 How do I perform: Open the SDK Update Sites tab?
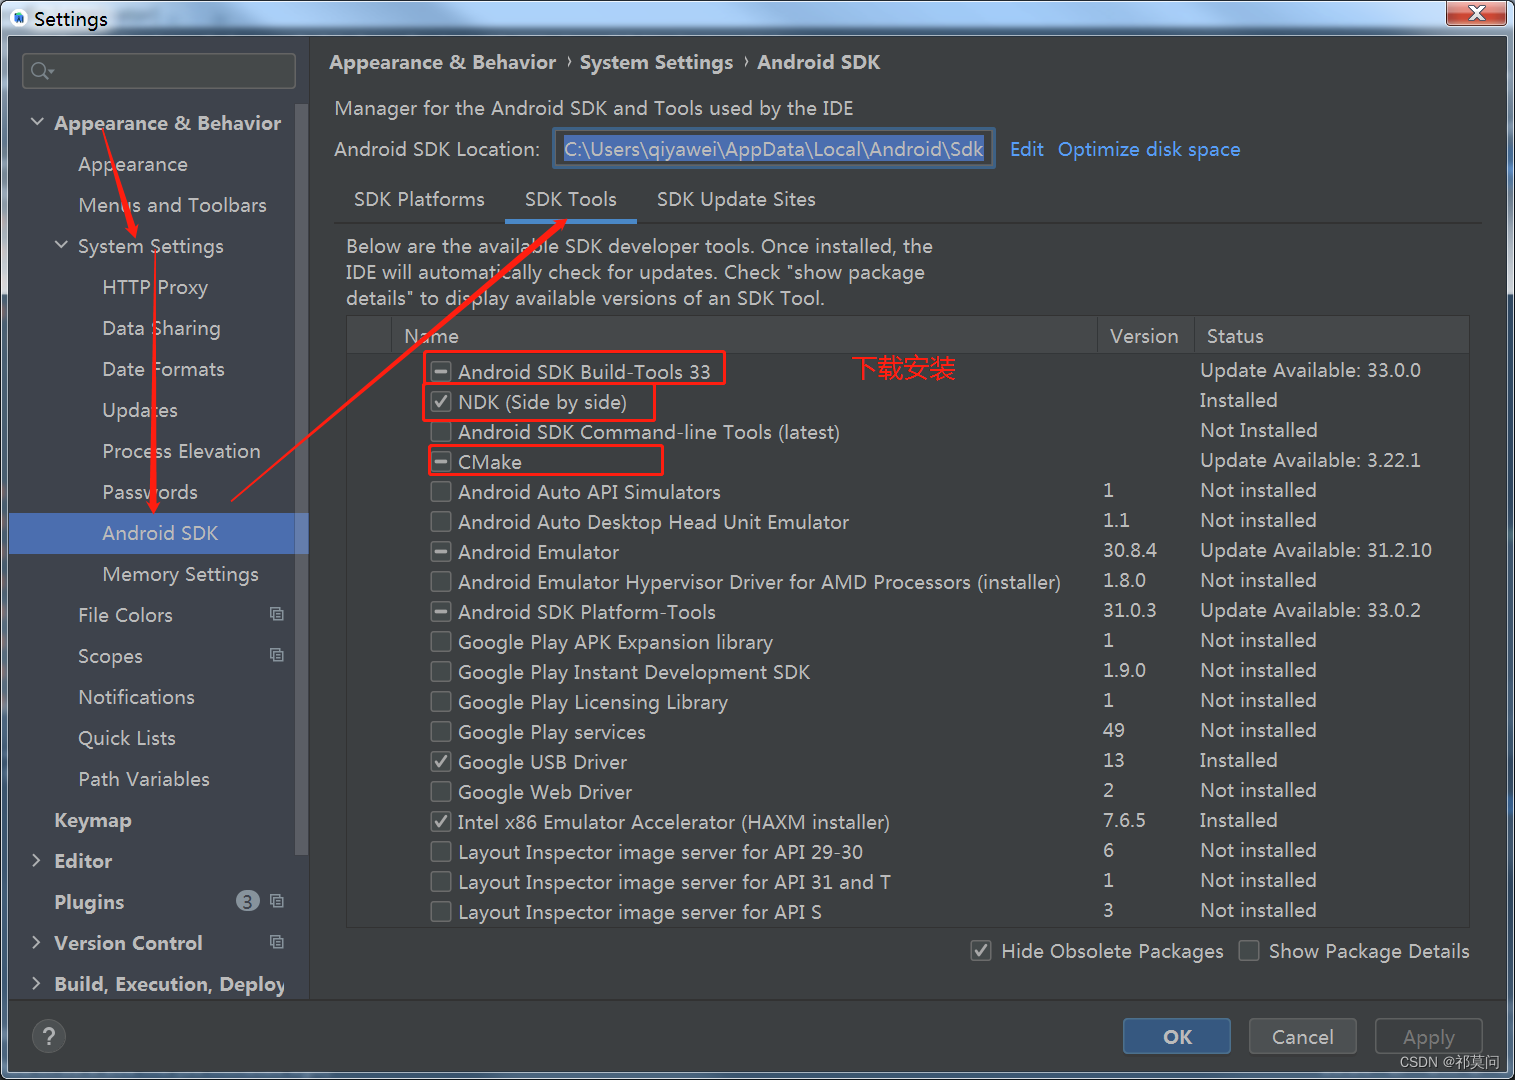736,199
